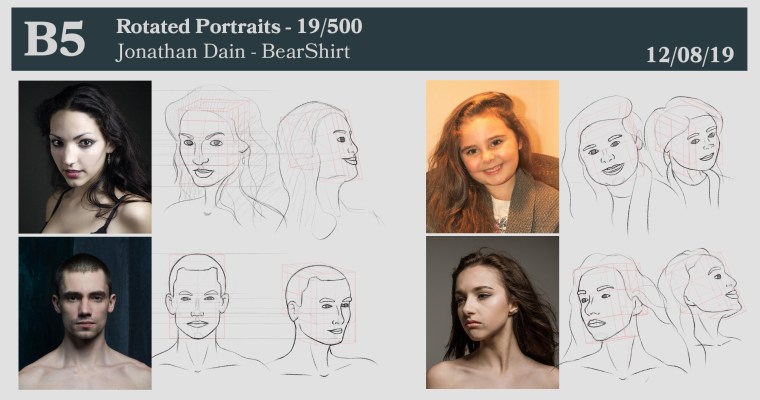Image resolution: width=760 pixels, height=400 pixels.
Task: Click the 'Jonathan Dain - BearShirt' author text
Action: (x=232, y=51)
